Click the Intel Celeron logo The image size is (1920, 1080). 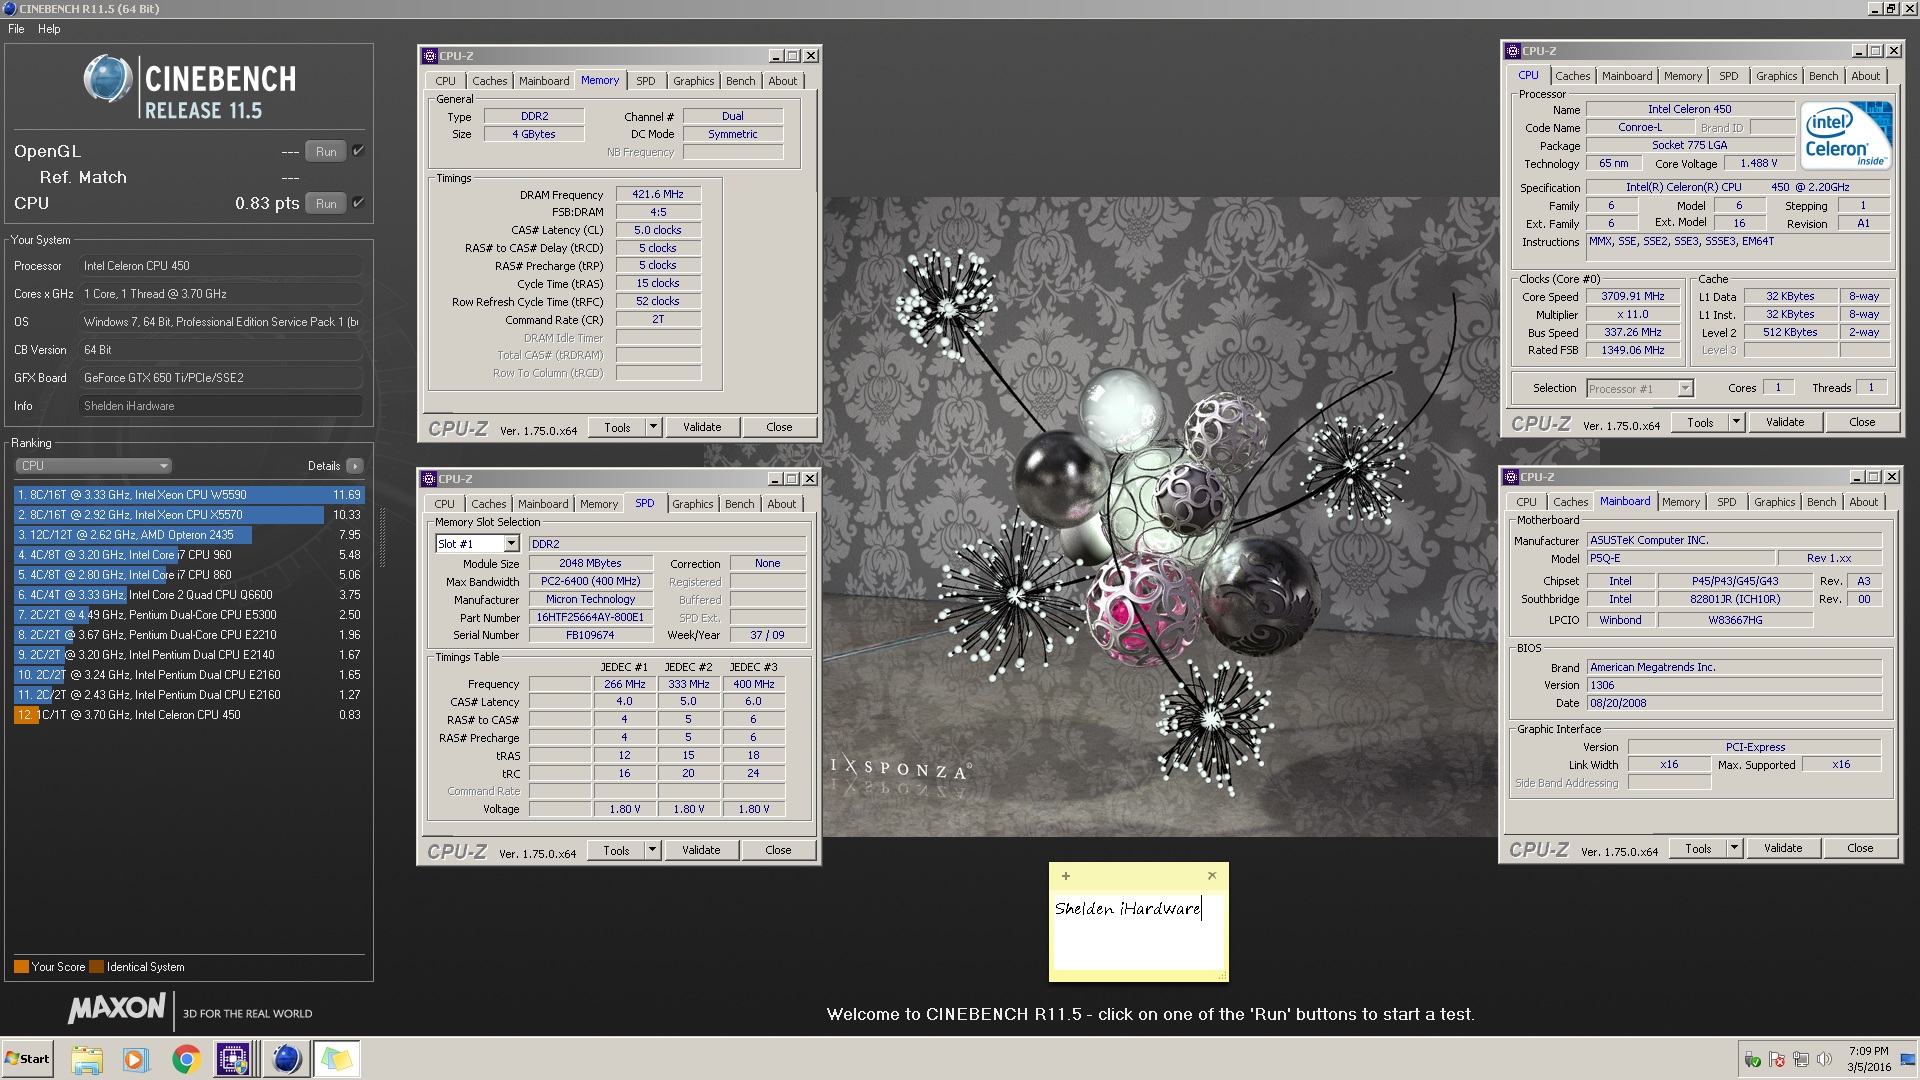point(1845,135)
